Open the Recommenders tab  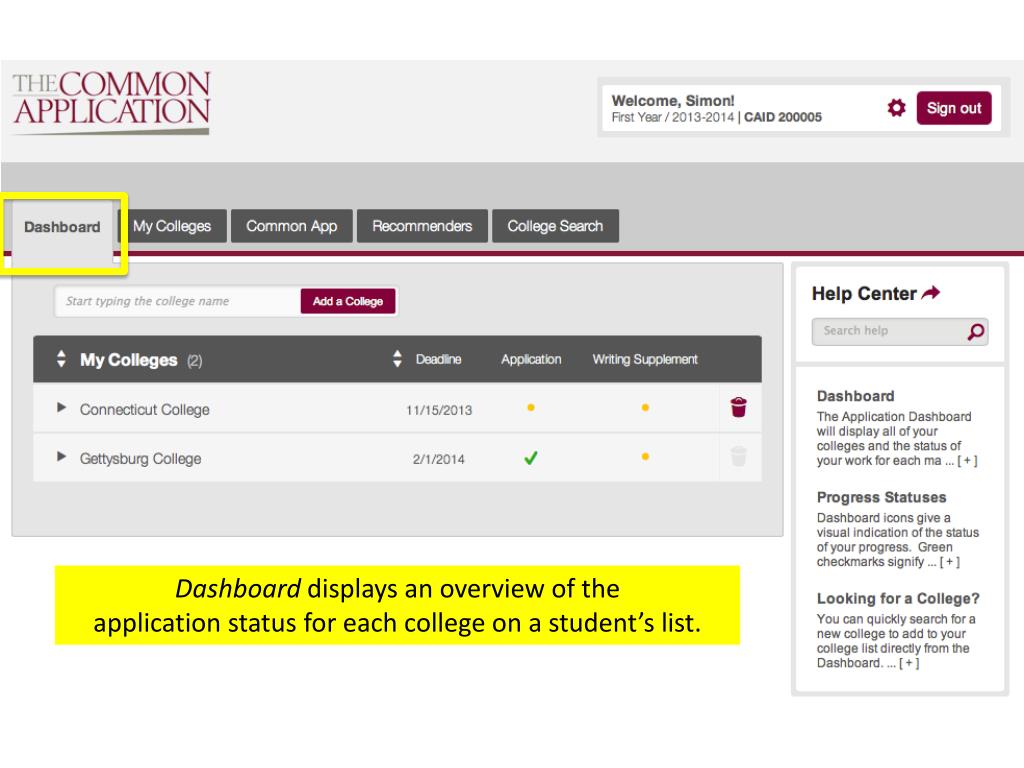(x=422, y=226)
